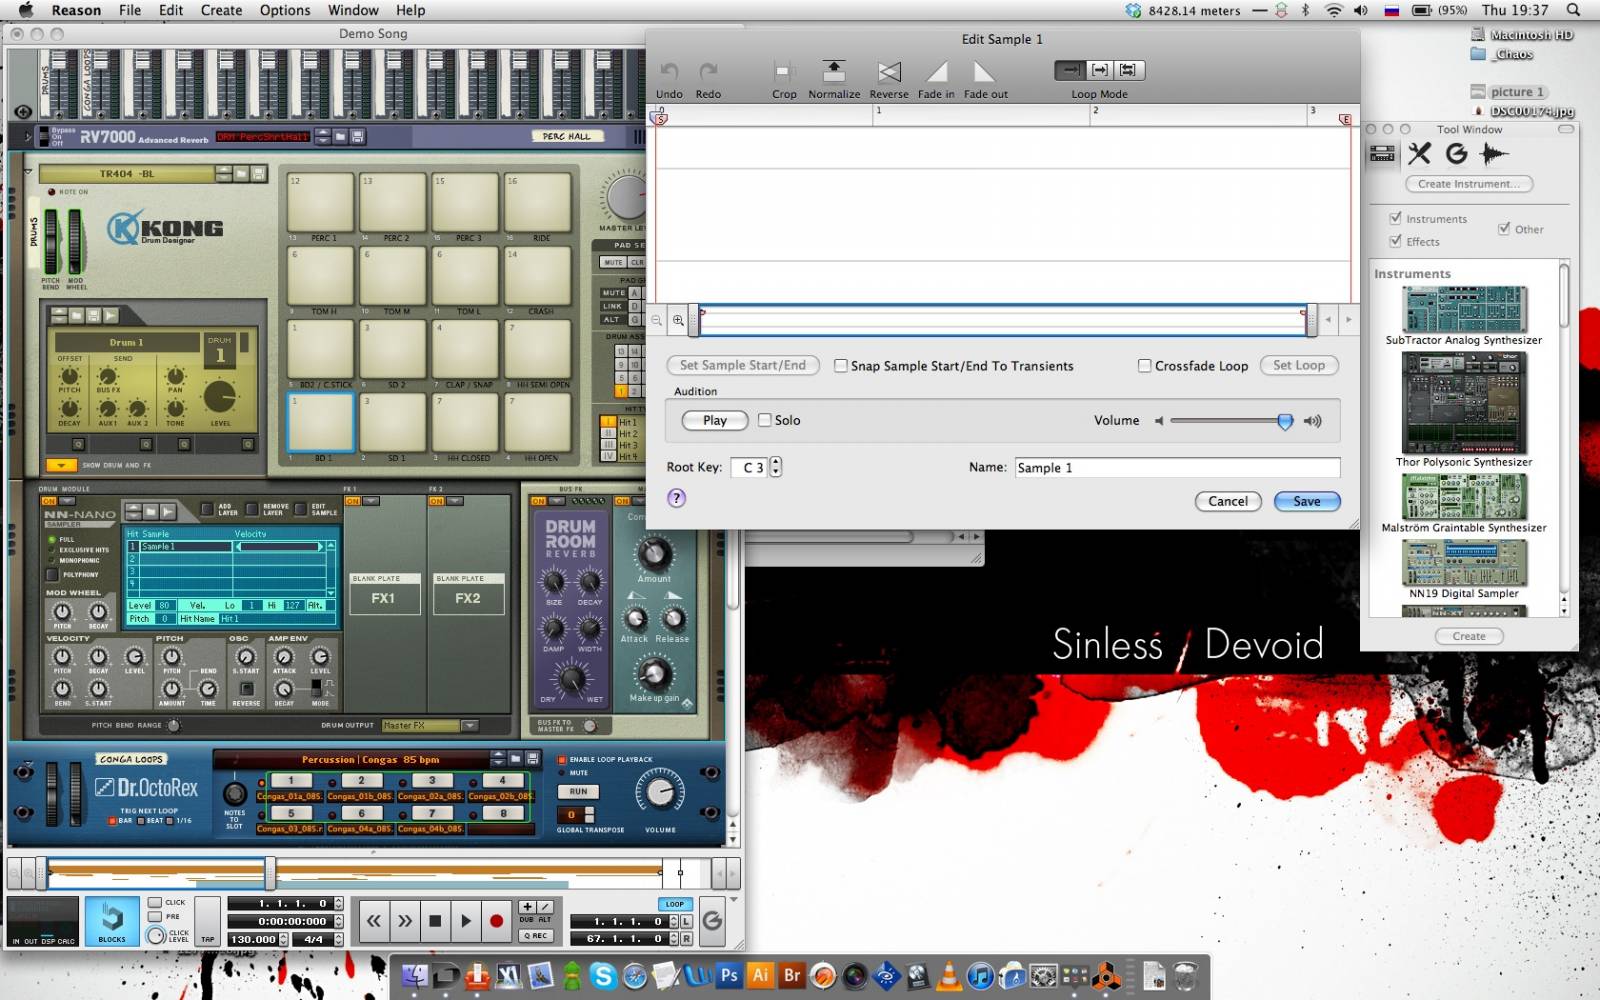Enable the Crossfade Loop checkbox

tap(1145, 366)
